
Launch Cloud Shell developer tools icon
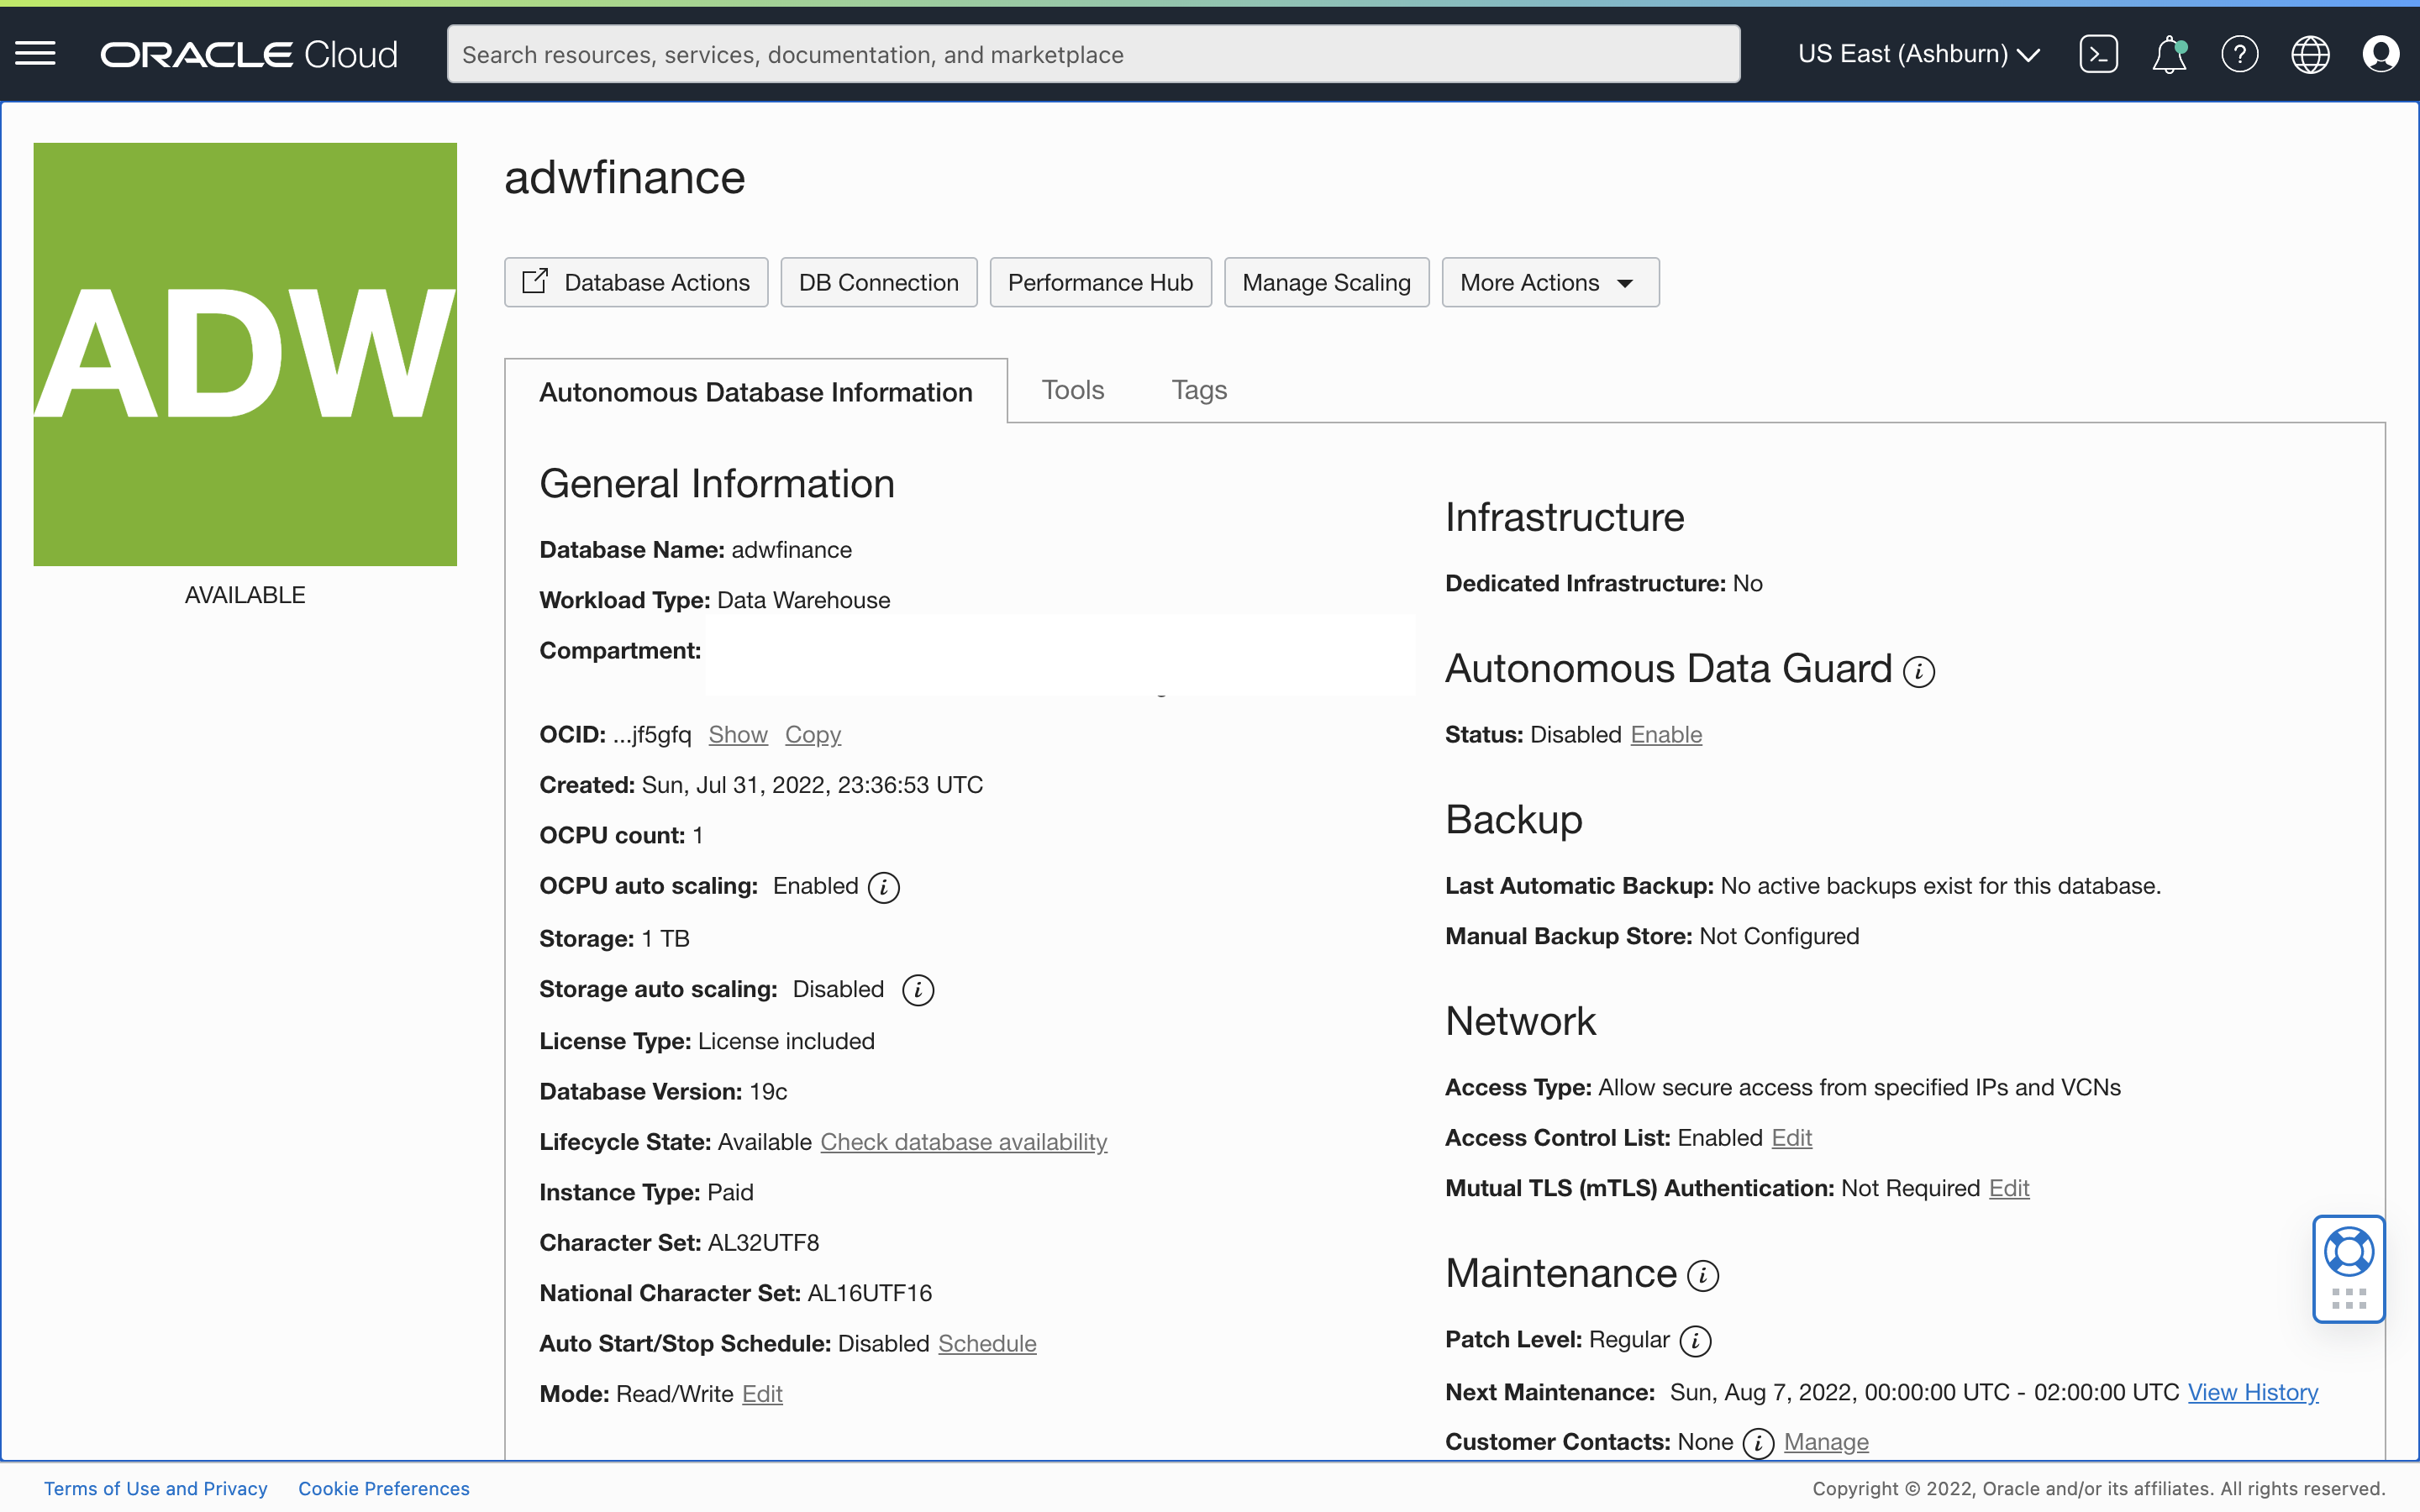(2098, 54)
